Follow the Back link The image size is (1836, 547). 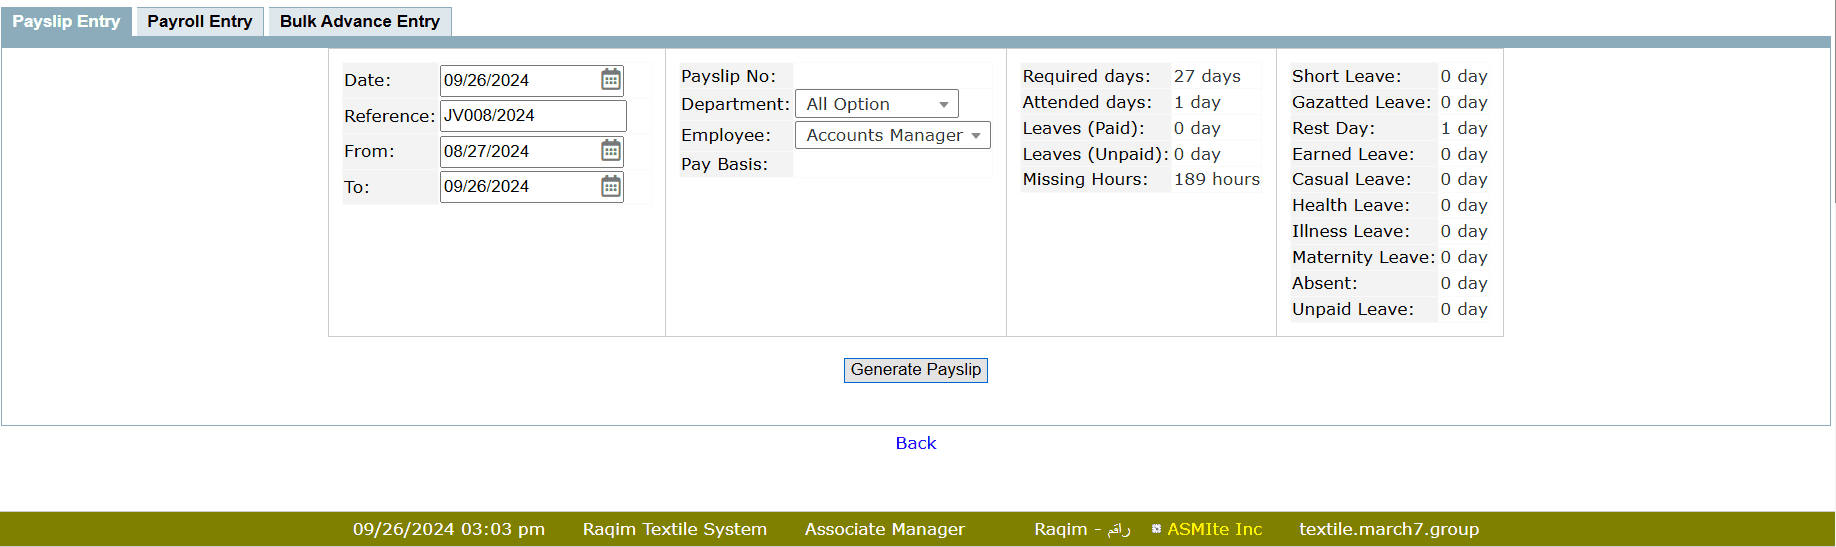coord(915,443)
